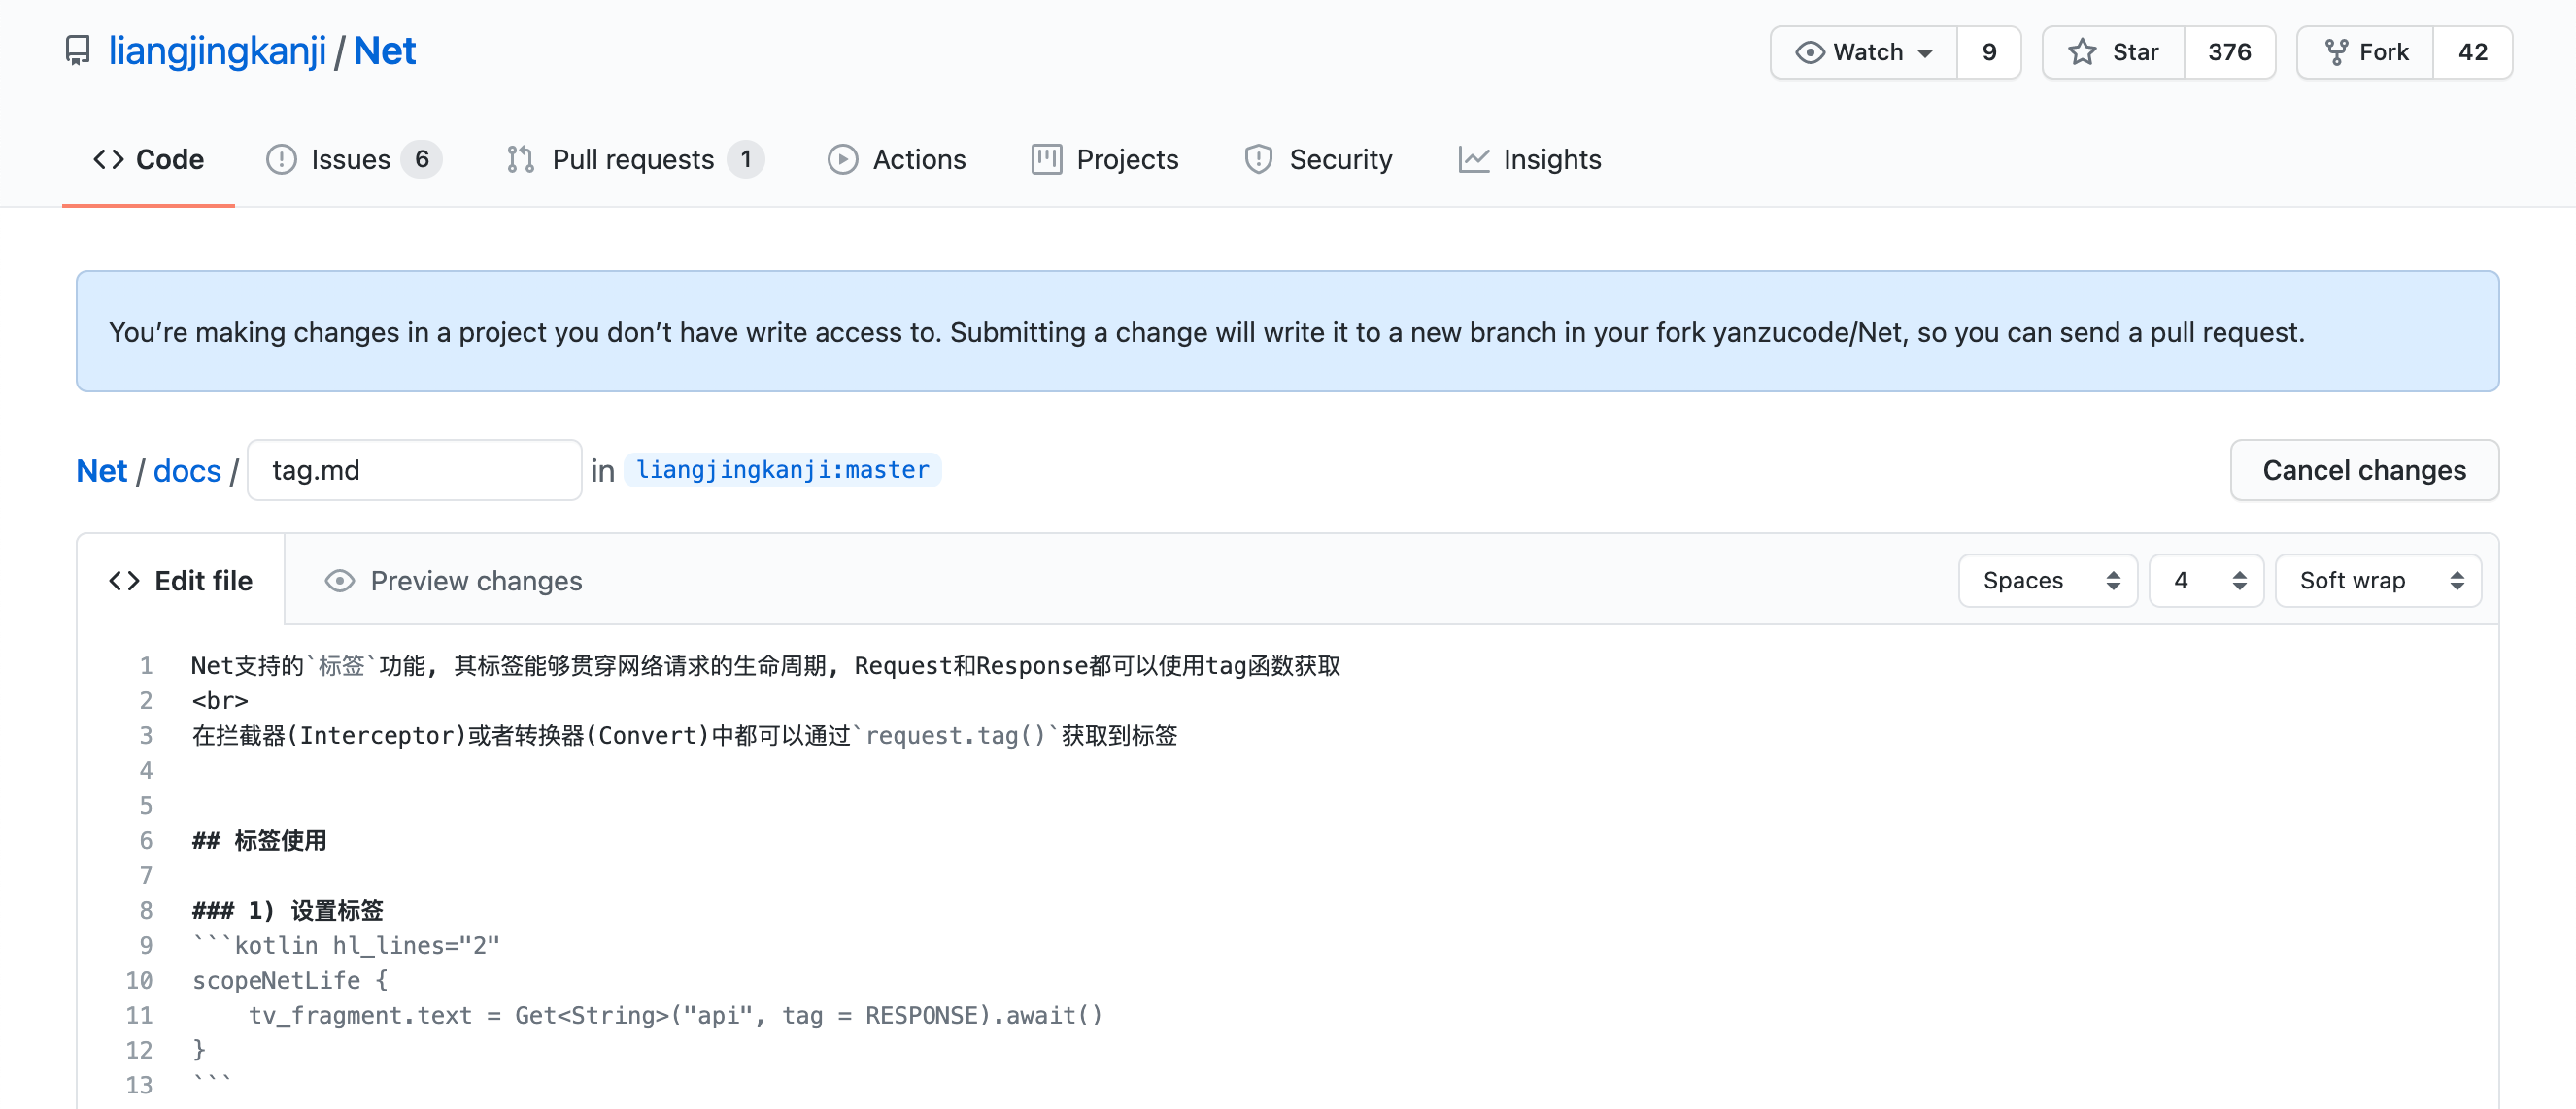
Task: Open the indent size 4 dropdown
Action: click(x=2205, y=580)
